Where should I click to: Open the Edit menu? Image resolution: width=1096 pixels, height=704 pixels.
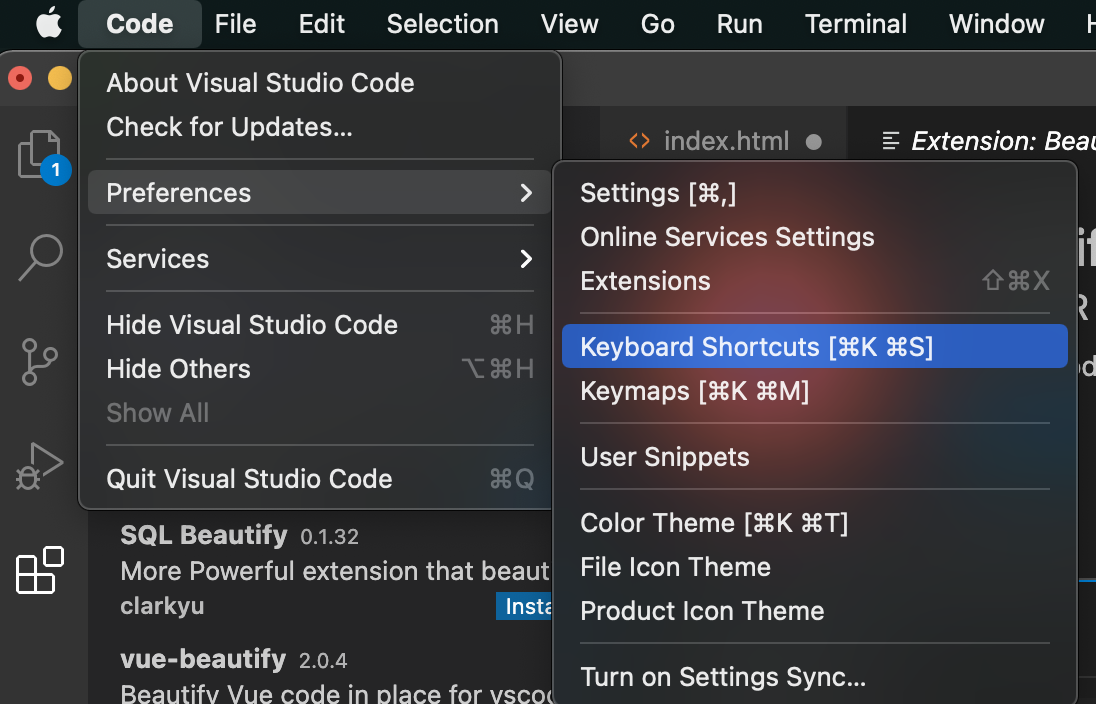(322, 24)
